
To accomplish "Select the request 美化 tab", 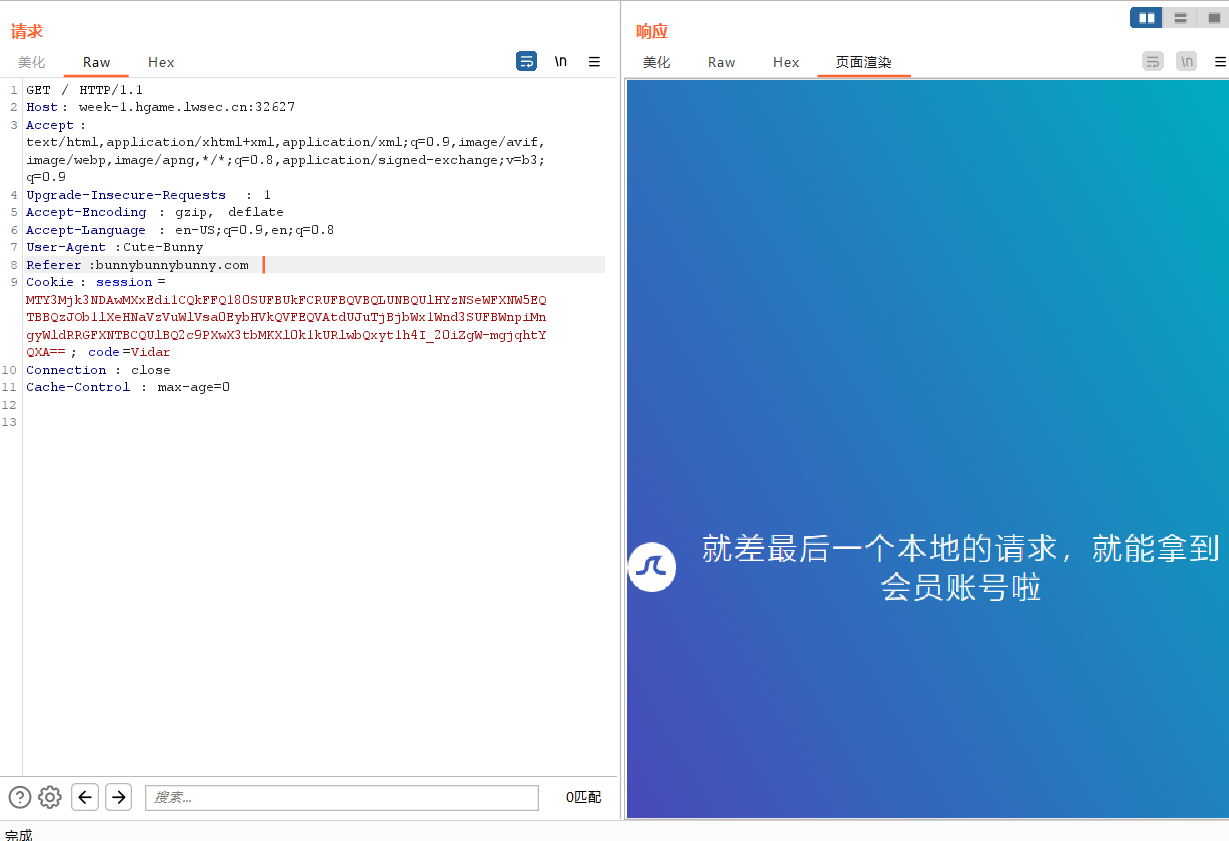I will tap(32, 62).
